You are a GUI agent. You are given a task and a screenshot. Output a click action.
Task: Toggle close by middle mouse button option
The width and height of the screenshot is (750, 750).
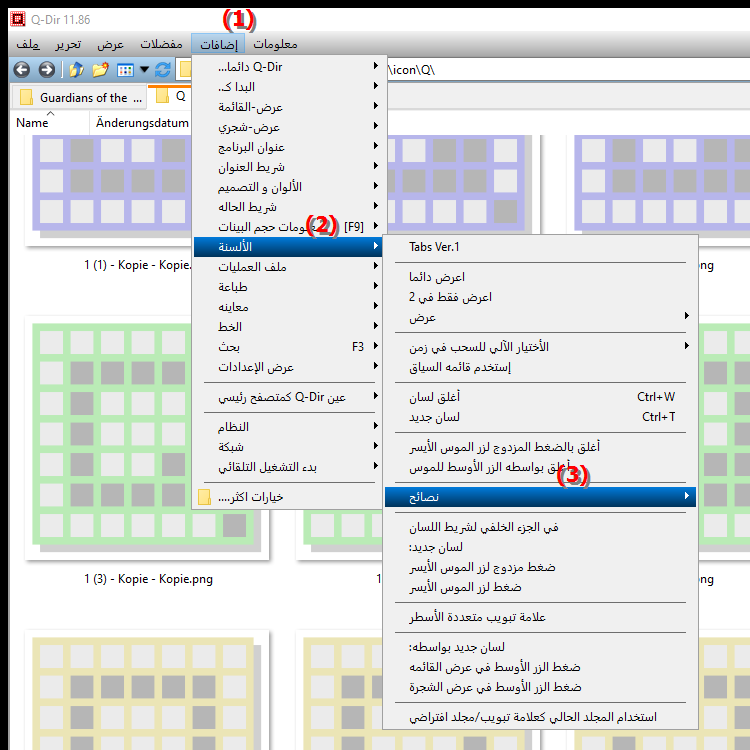point(540,467)
